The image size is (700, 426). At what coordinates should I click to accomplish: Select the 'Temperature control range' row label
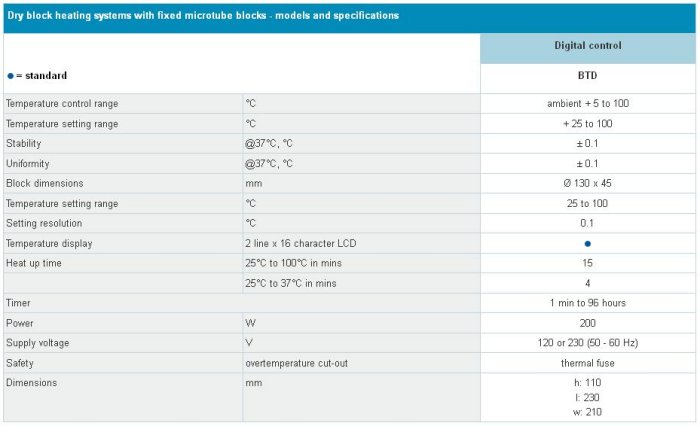coord(62,104)
